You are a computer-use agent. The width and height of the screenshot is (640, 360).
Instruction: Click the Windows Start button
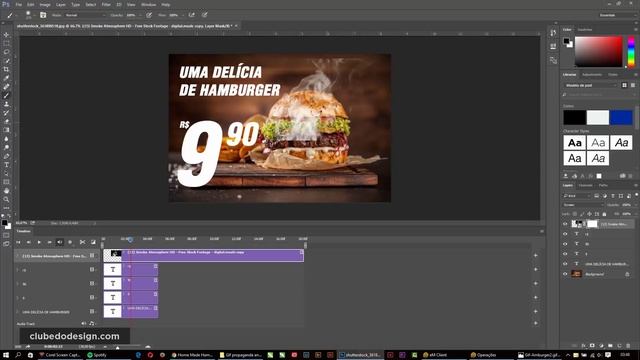point(6,355)
